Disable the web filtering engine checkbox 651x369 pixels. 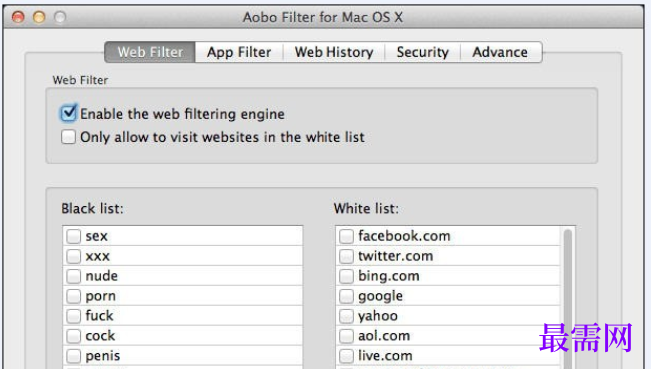tap(68, 113)
